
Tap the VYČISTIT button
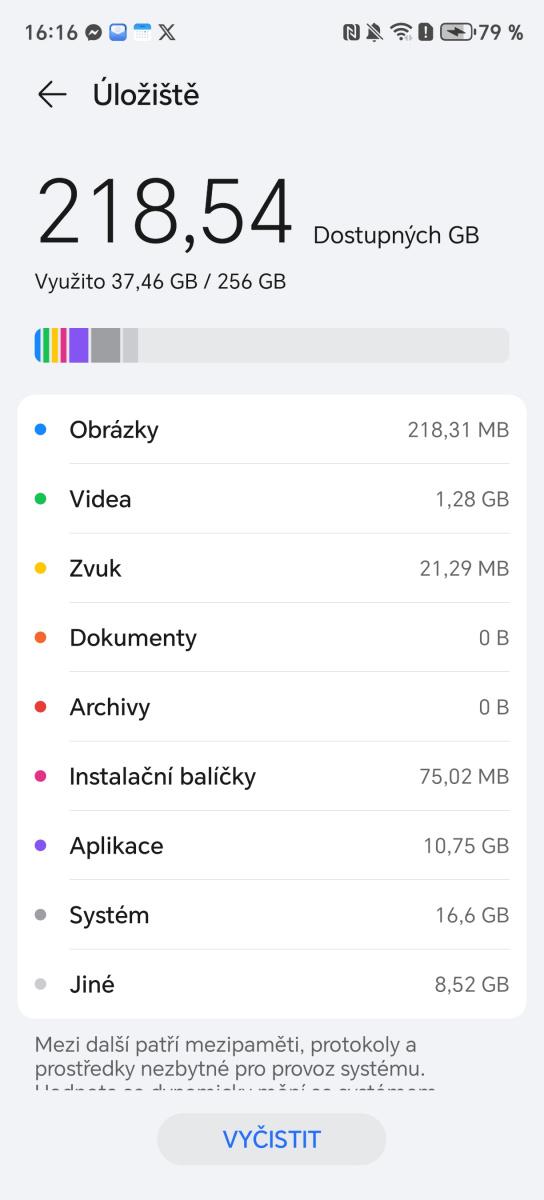[x=271, y=1139]
